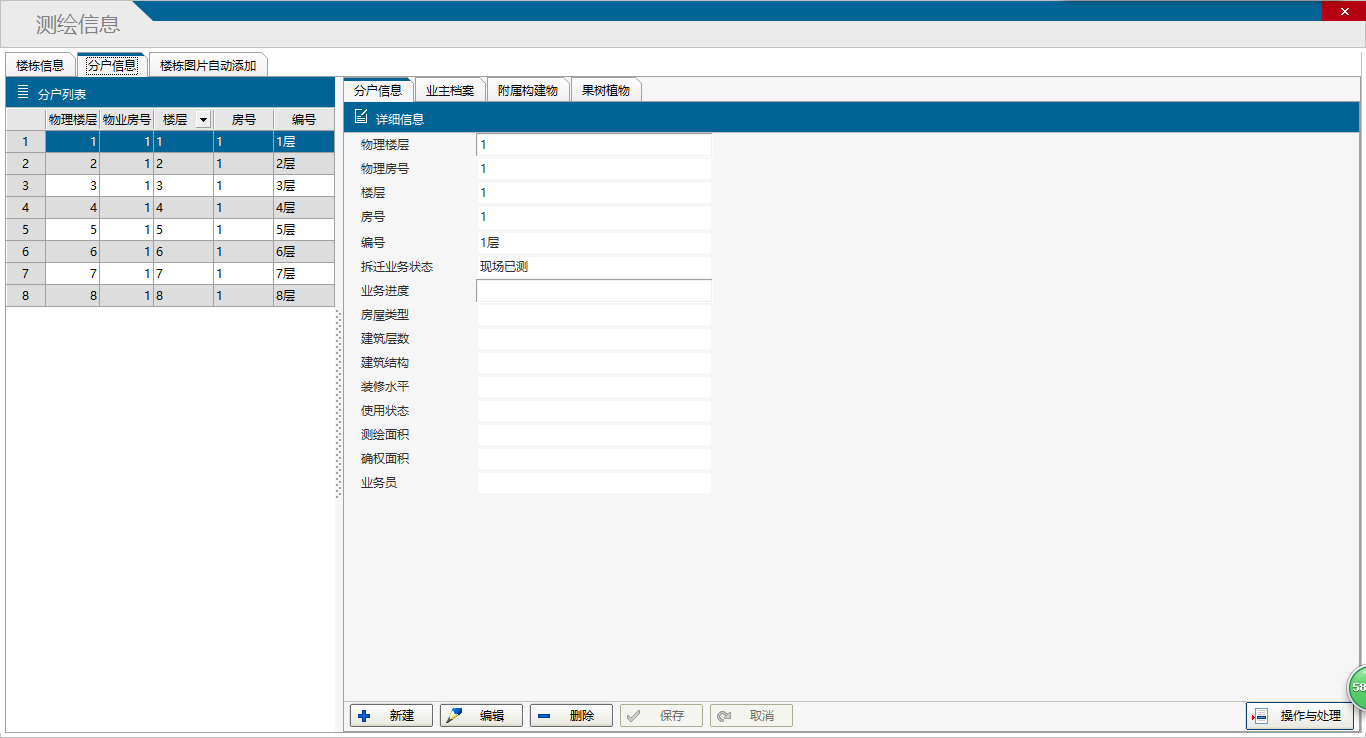Click the list icon beside 分户列表
Image resolution: width=1366 pixels, height=738 pixels.
pyautogui.click(x=23, y=93)
